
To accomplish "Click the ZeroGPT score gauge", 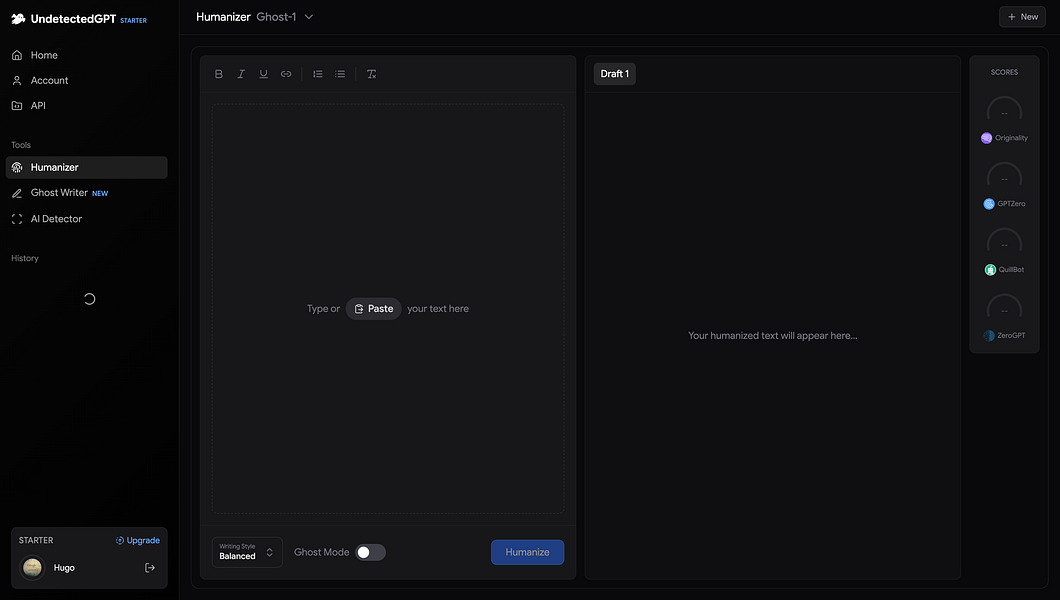I will click(1005, 307).
